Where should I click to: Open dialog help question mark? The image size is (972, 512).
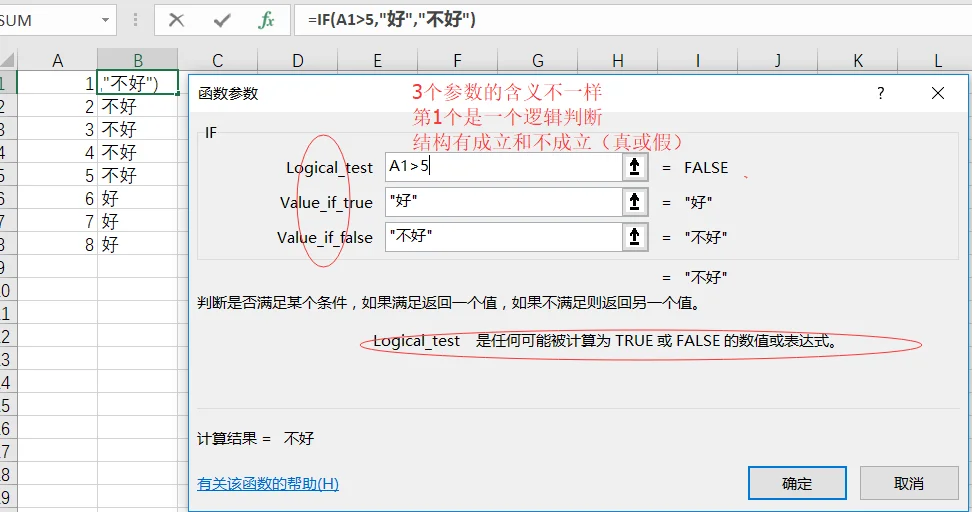tap(881, 94)
